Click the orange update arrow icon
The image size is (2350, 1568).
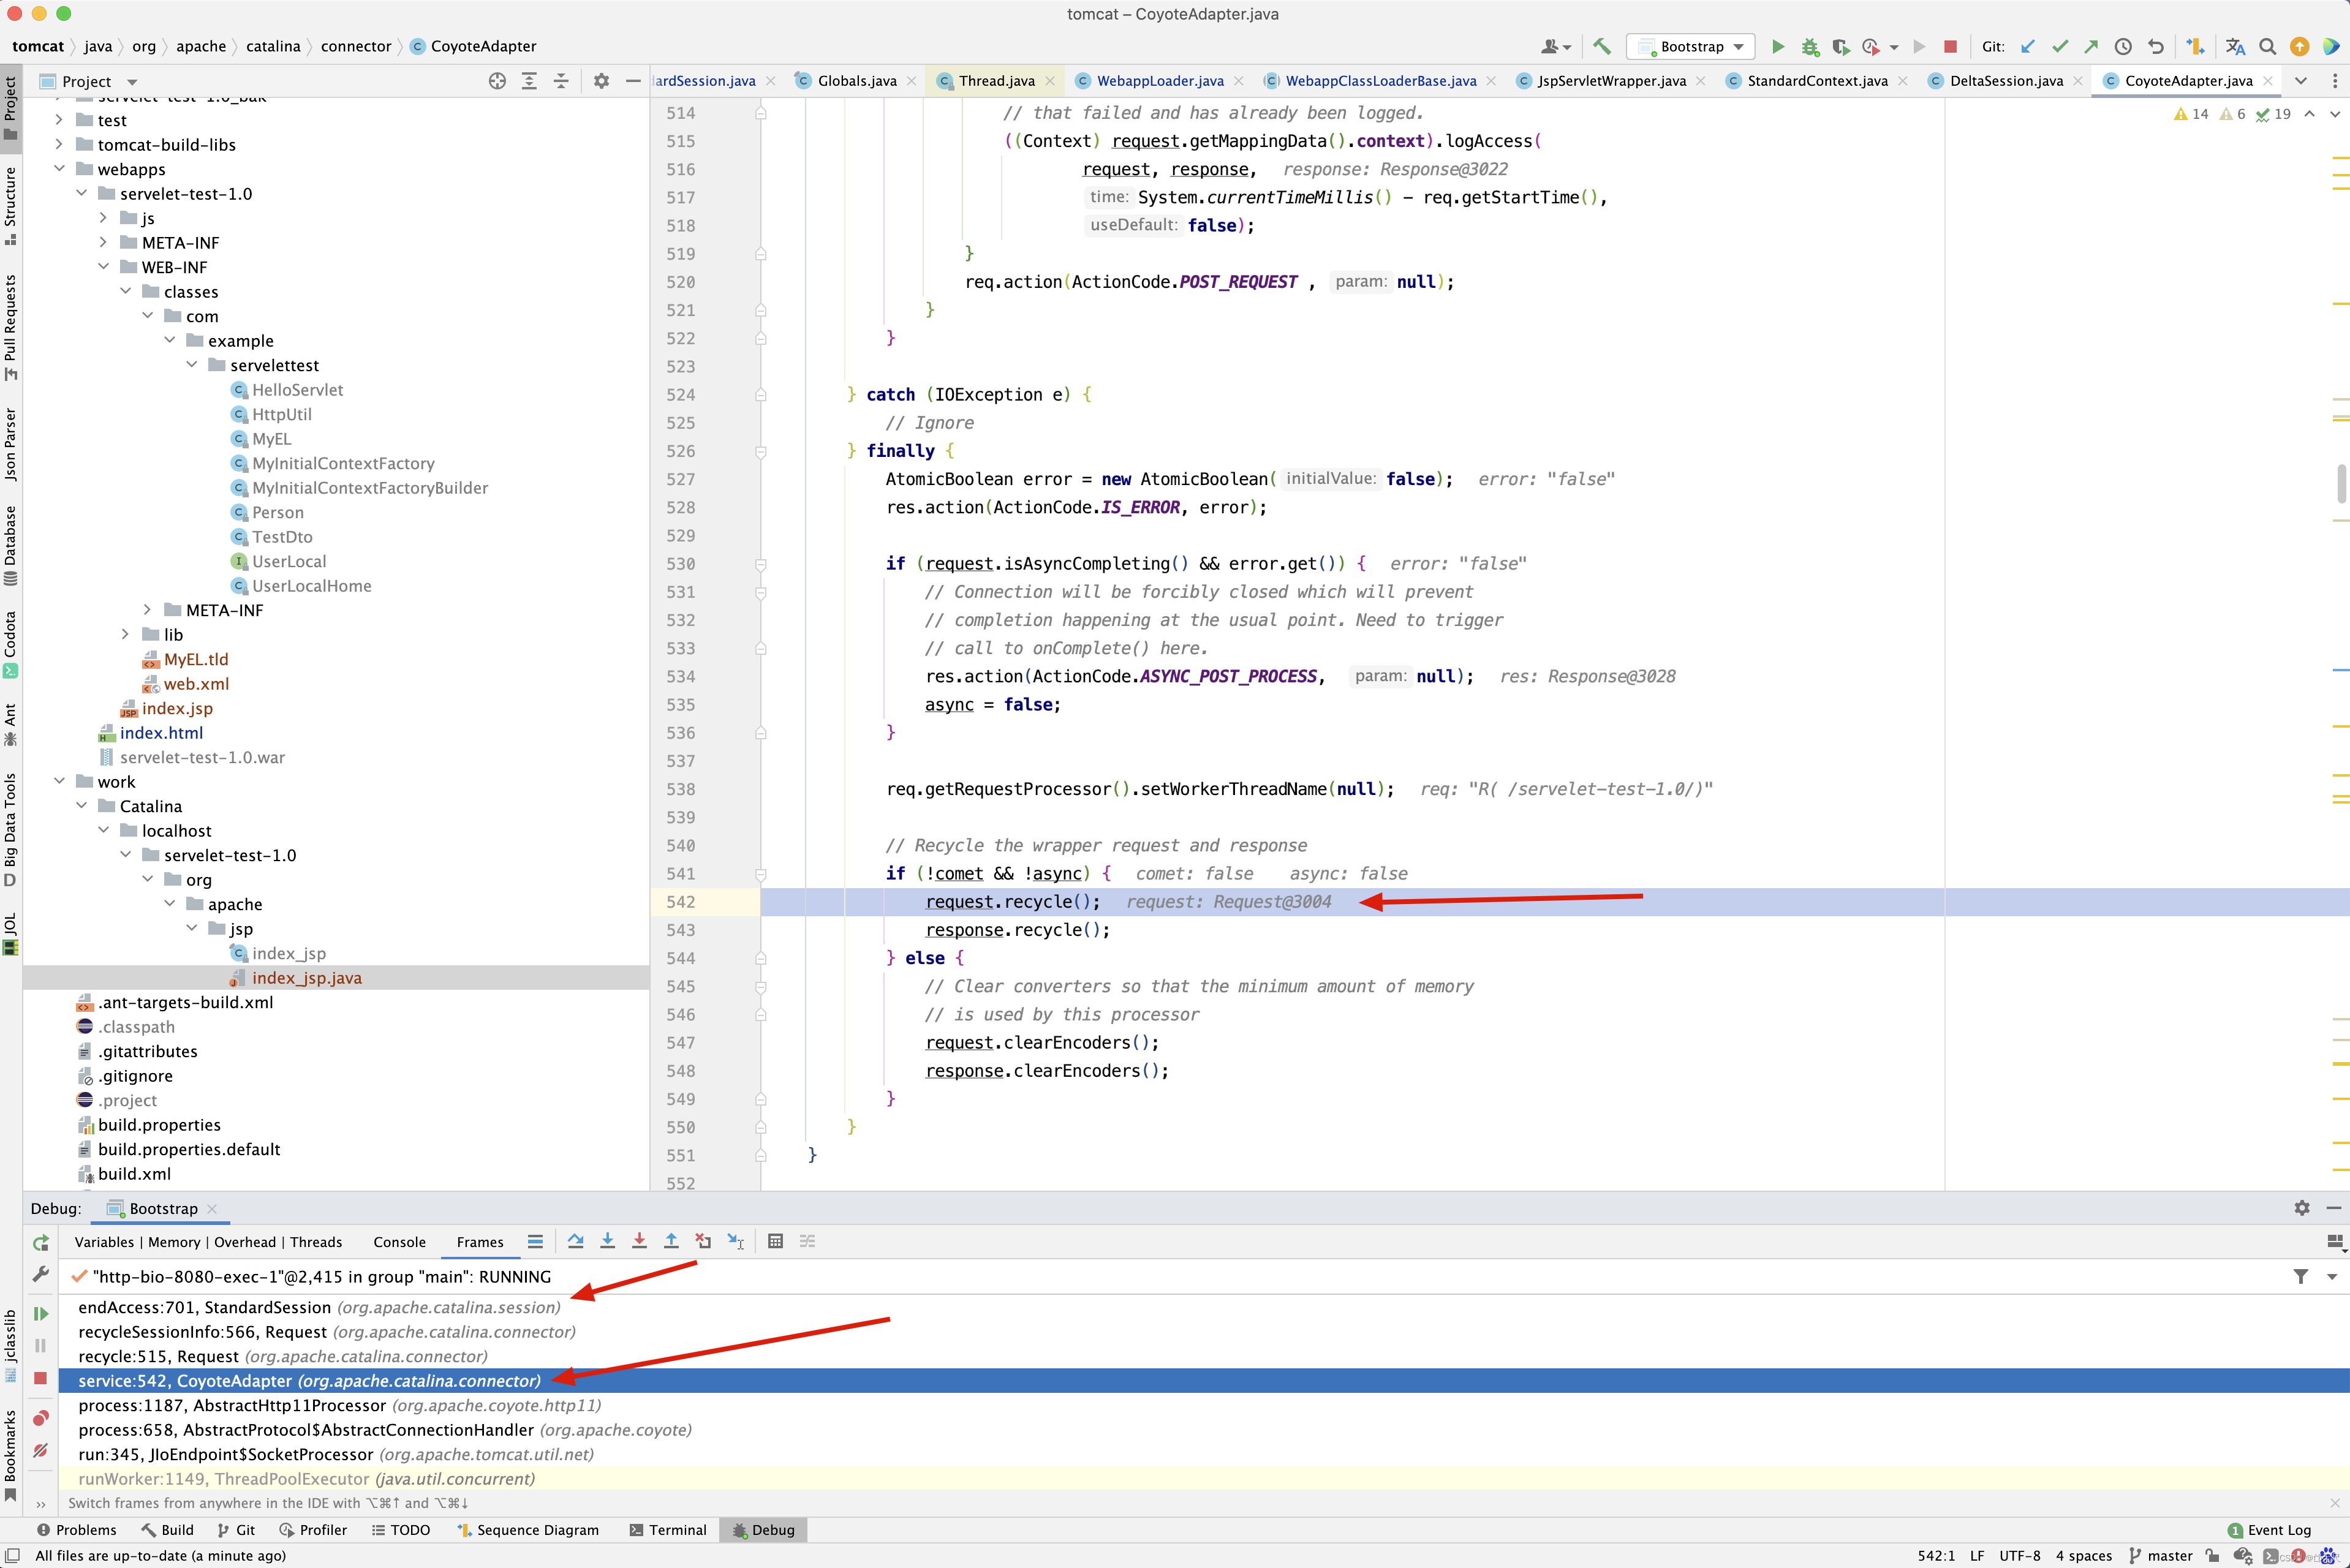[x=2299, y=46]
